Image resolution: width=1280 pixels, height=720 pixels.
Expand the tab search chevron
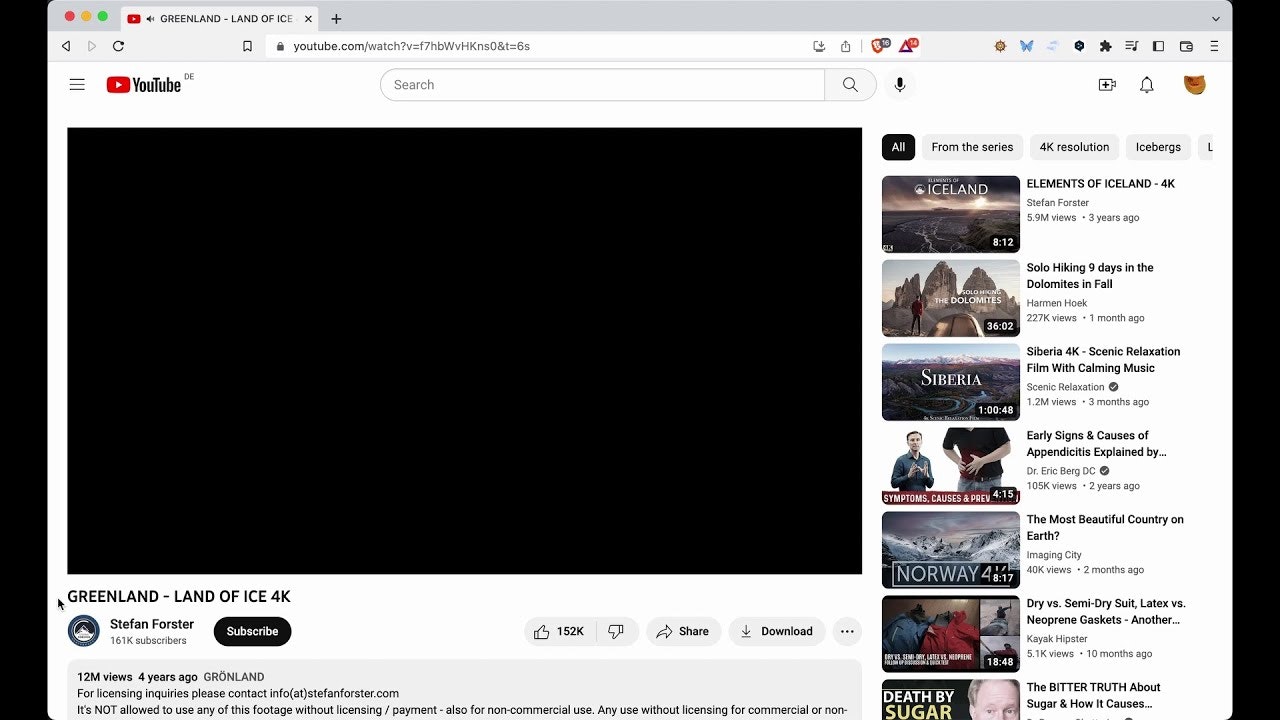tap(1216, 19)
